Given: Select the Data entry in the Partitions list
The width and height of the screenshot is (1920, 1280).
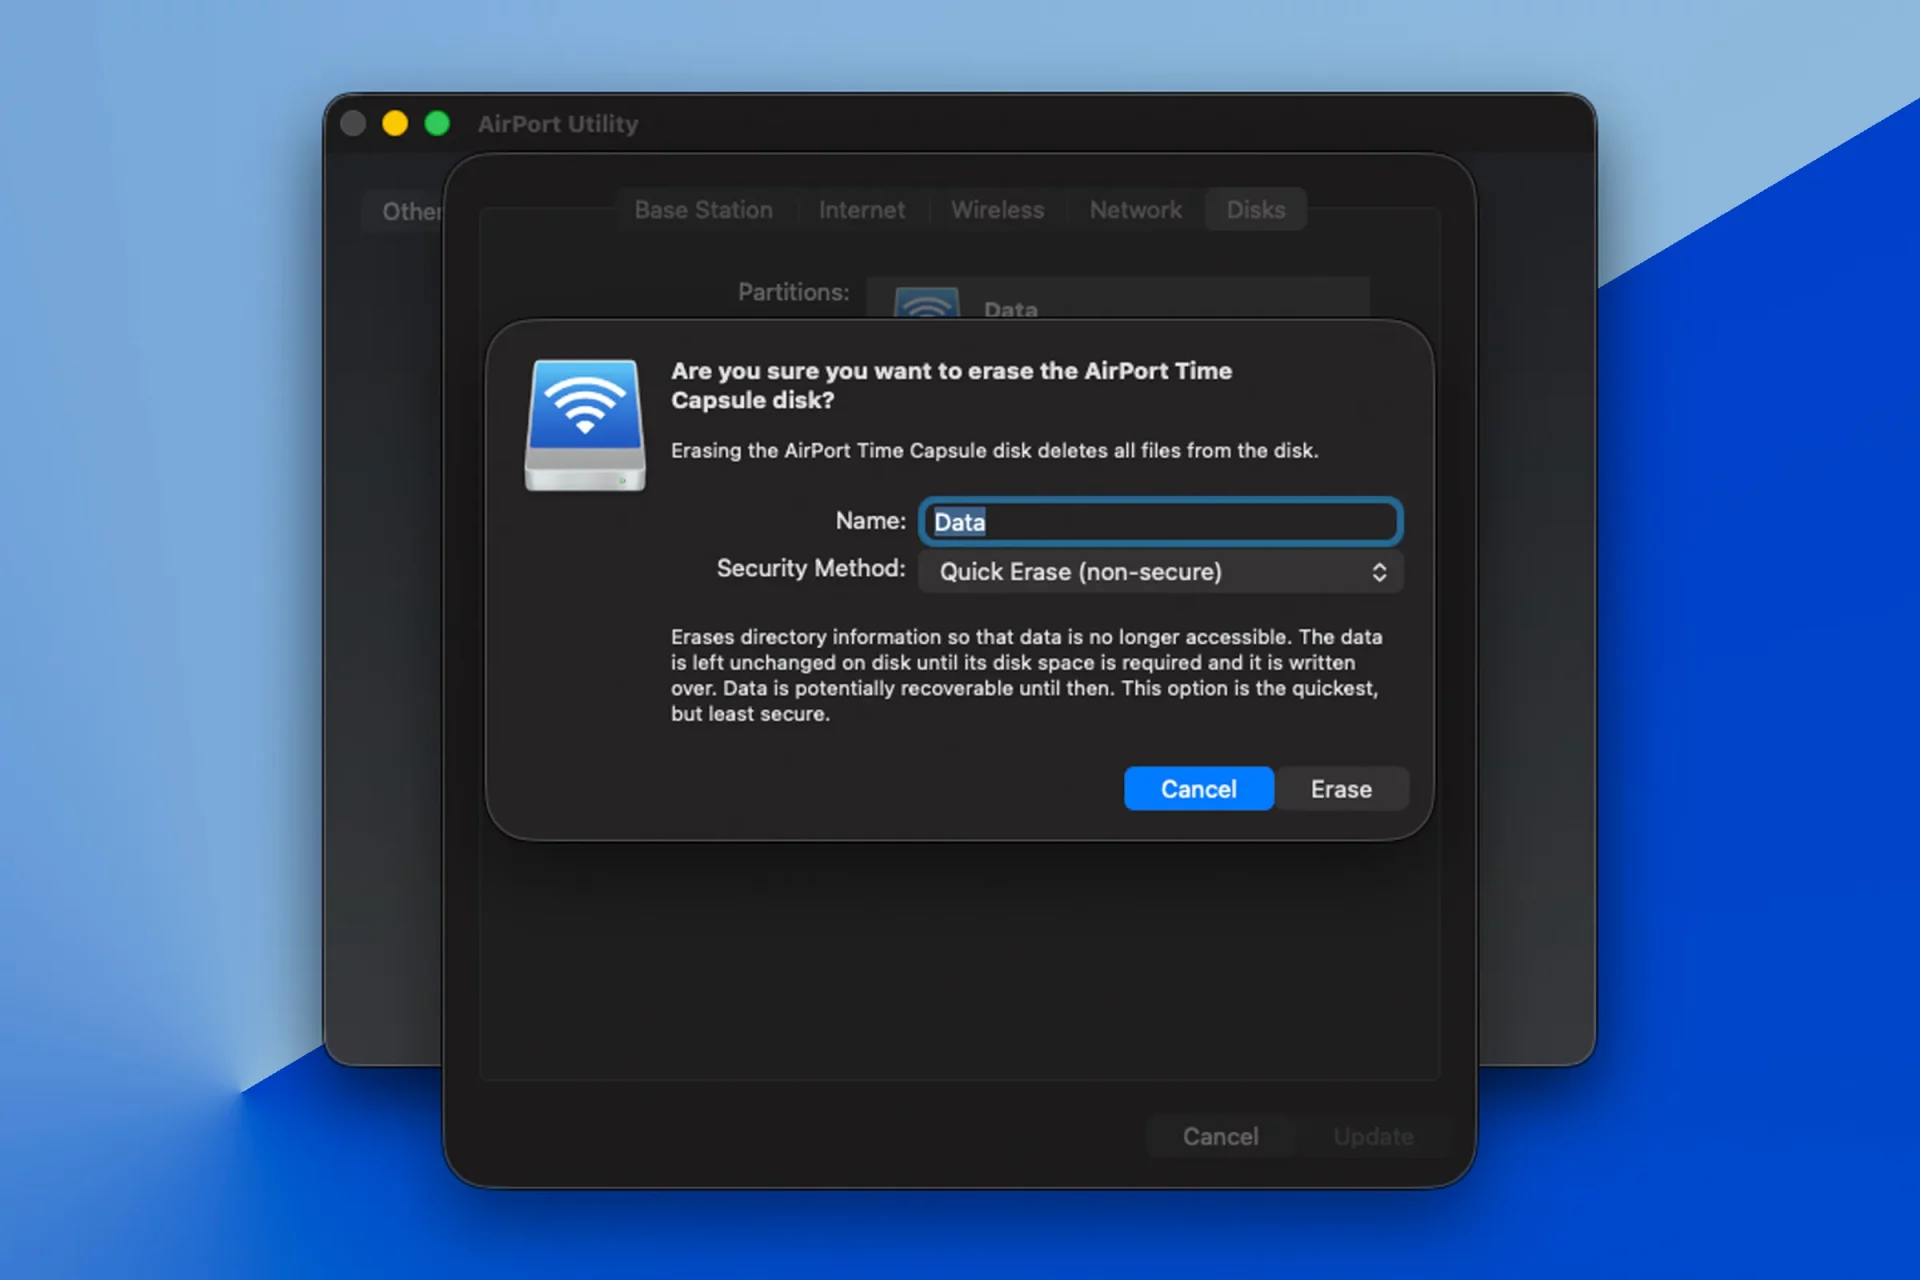Looking at the screenshot, I should point(1010,305).
